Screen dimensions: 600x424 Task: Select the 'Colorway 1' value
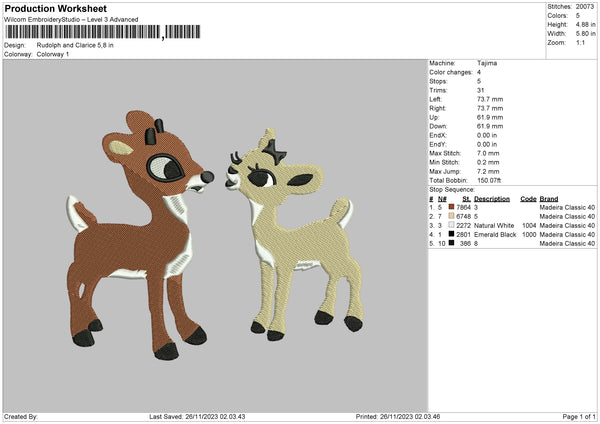pyautogui.click(x=53, y=54)
